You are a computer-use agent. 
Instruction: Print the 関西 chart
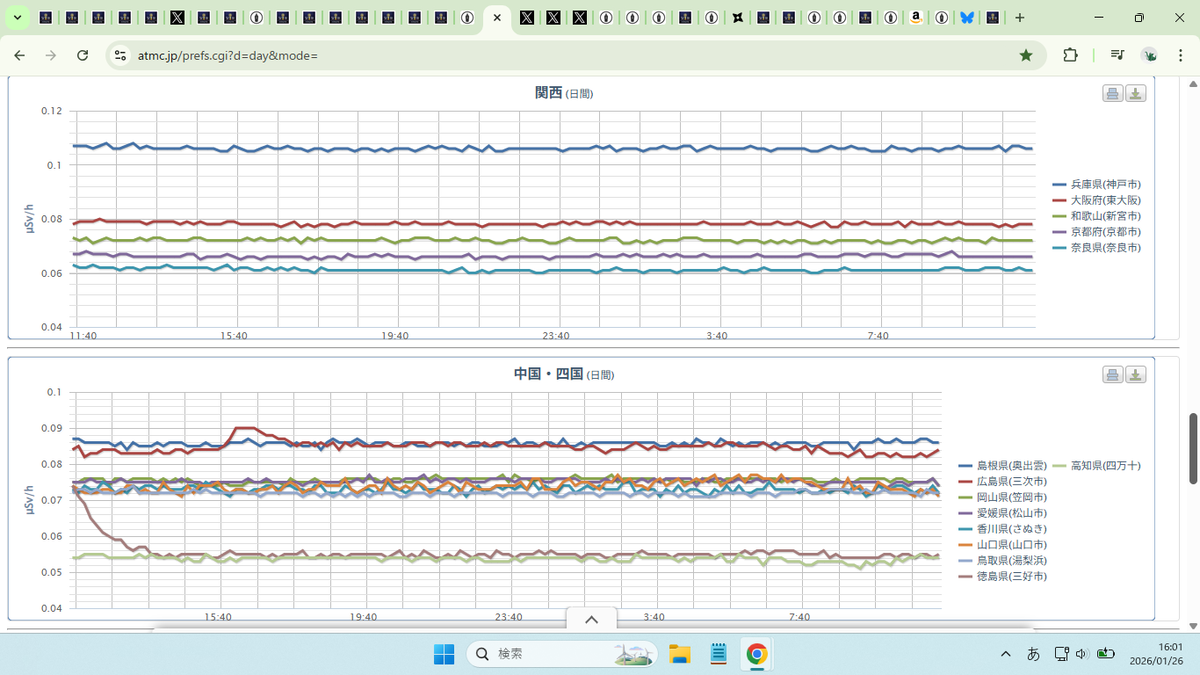[x=1112, y=93]
